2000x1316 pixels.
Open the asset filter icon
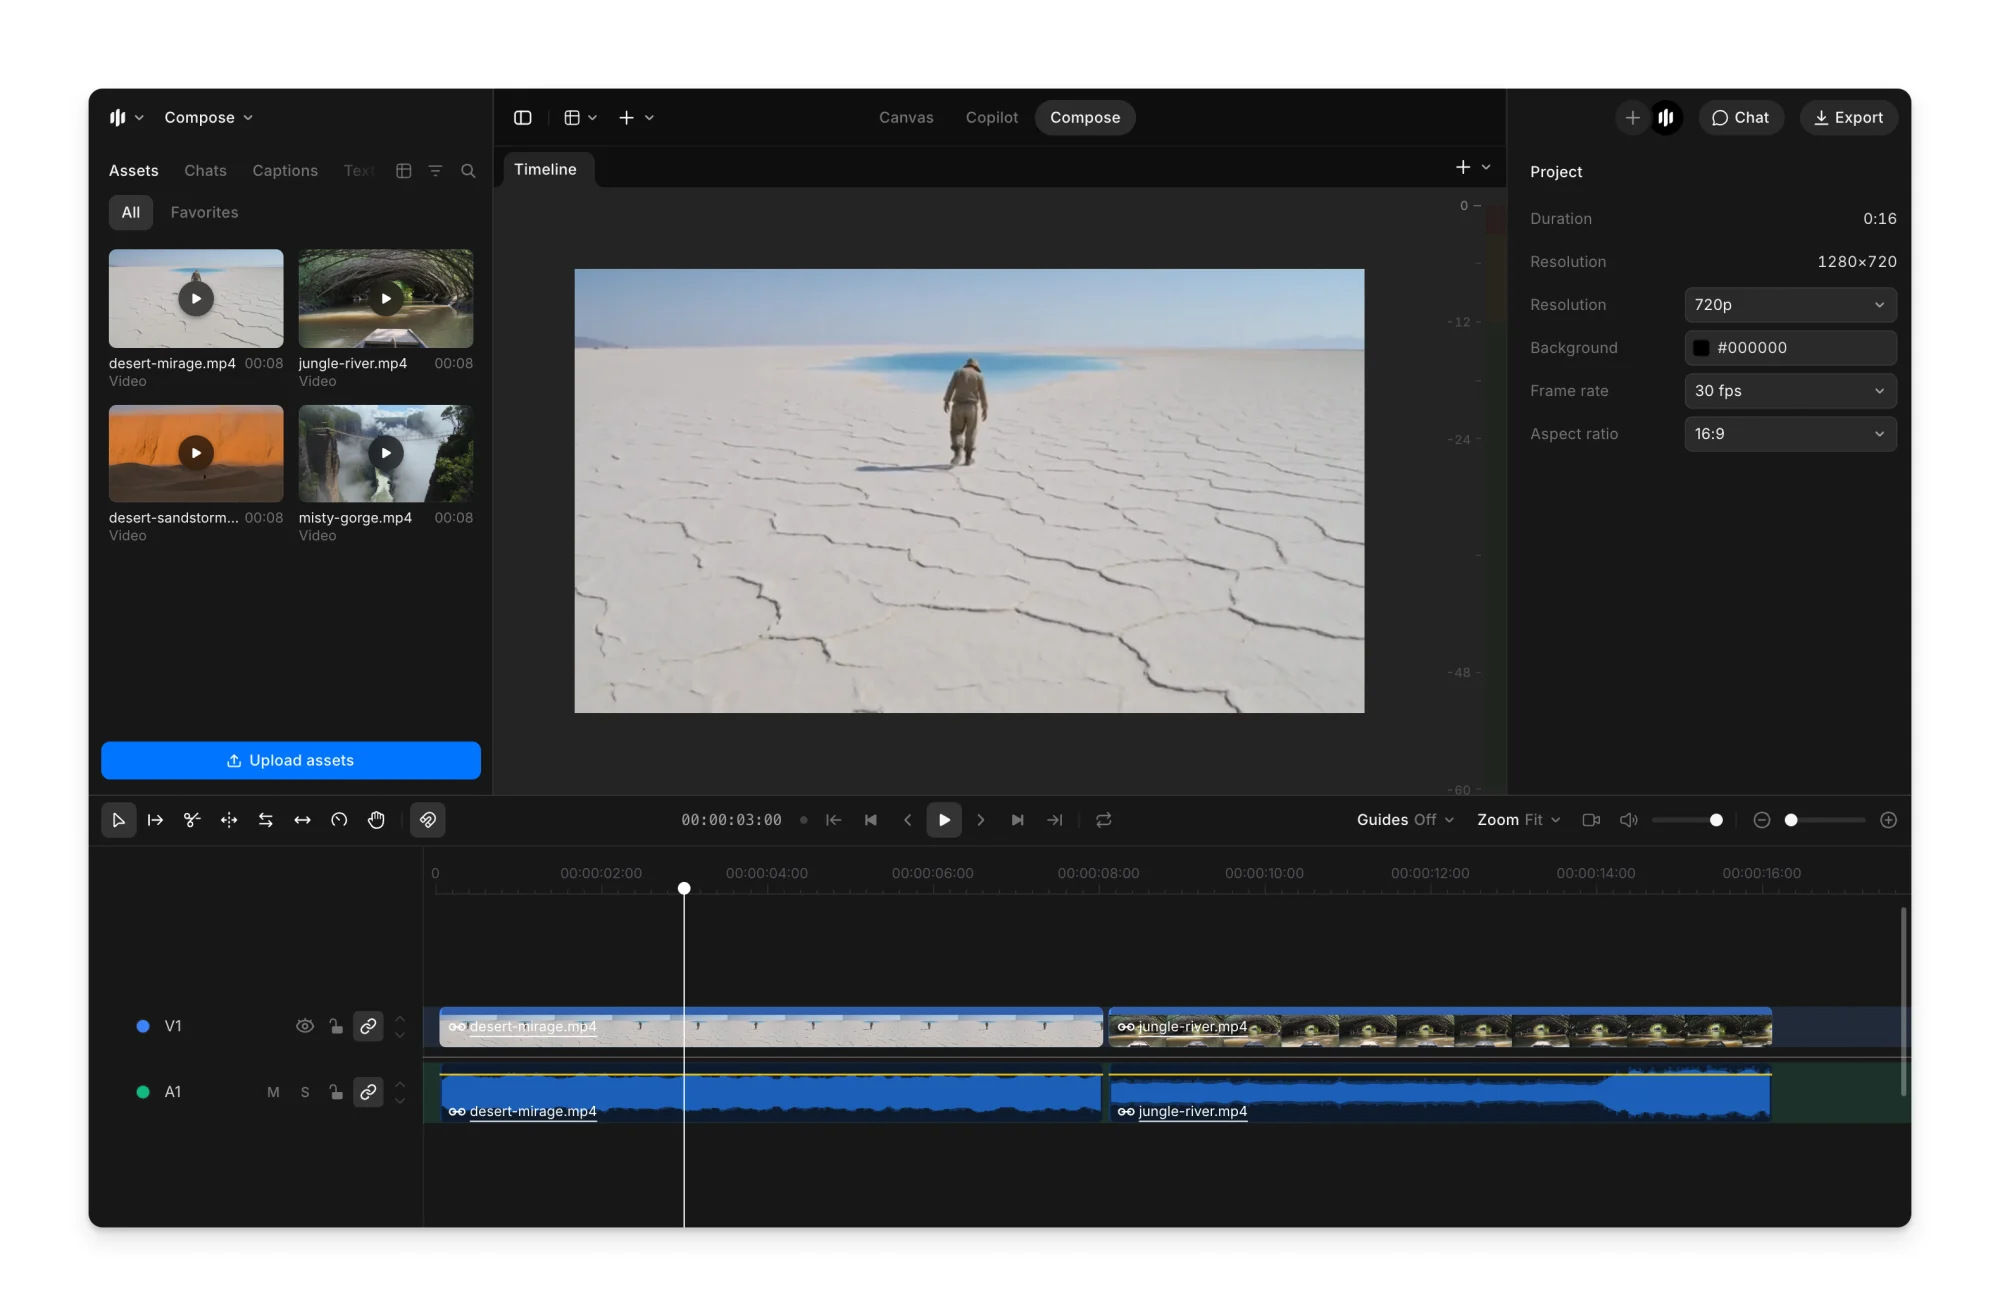(x=435, y=171)
